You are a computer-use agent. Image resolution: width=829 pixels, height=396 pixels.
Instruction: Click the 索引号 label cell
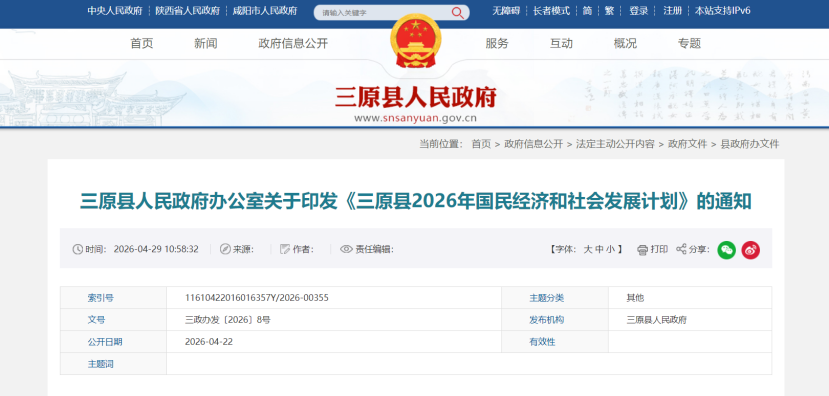tap(113, 298)
